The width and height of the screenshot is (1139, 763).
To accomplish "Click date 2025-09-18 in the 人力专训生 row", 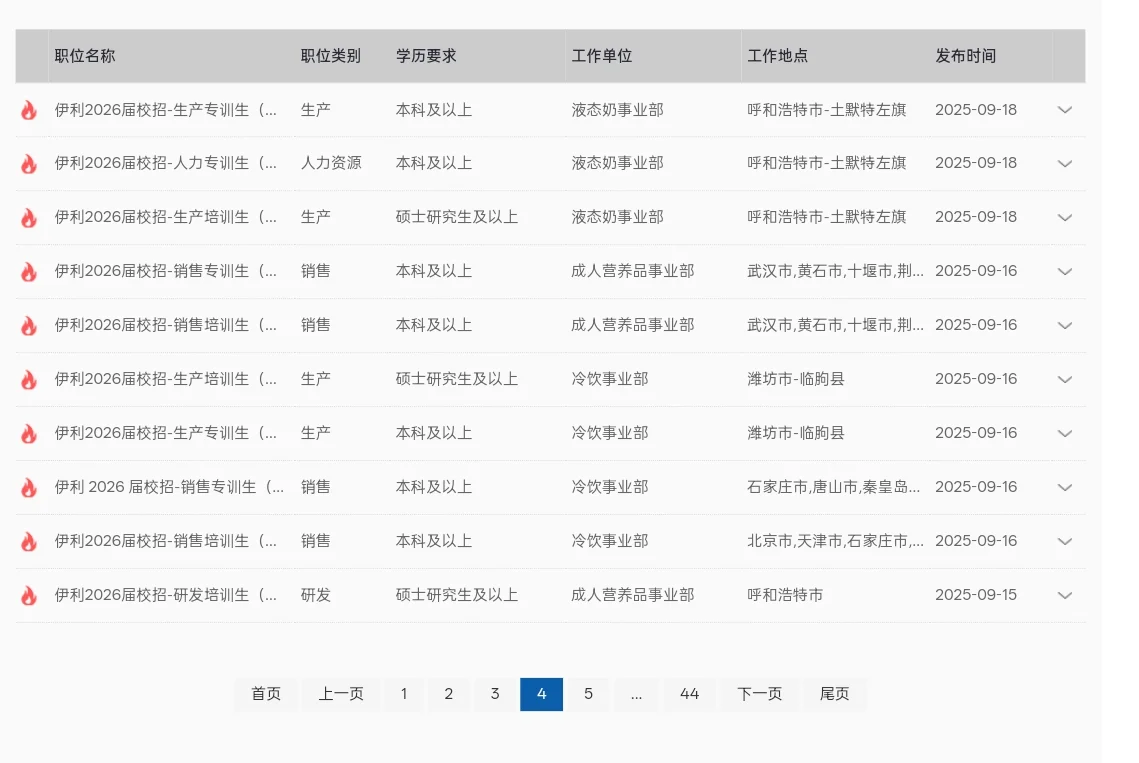I will coord(976,164).
